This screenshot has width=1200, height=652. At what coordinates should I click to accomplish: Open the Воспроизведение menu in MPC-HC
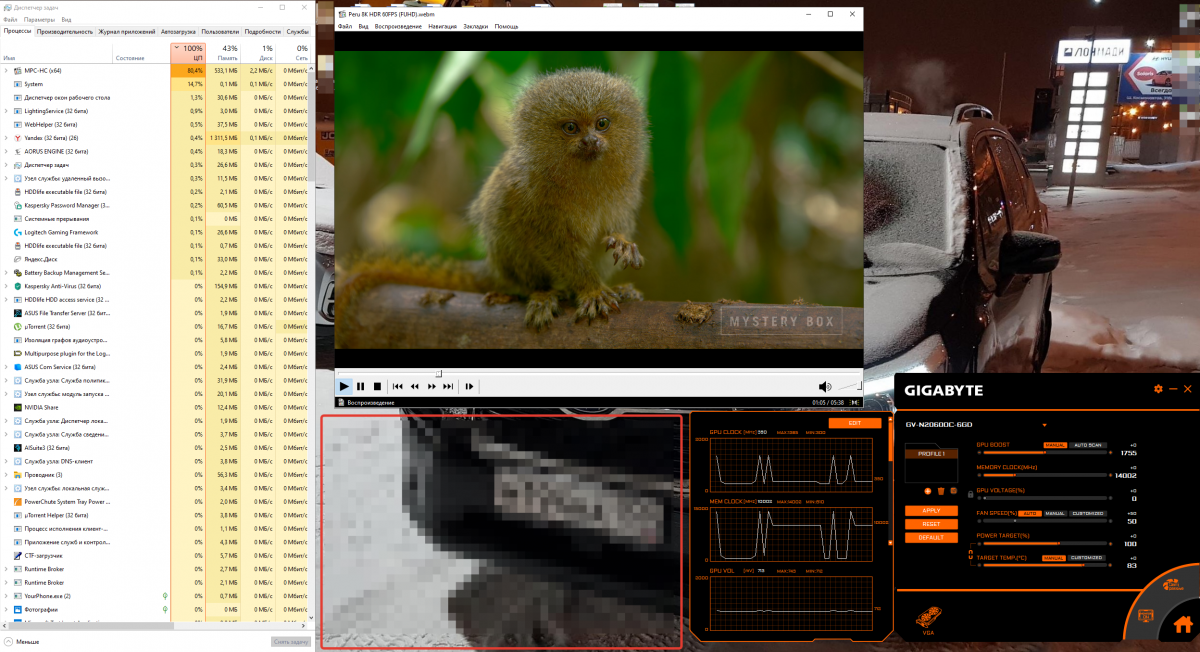click(x=398, y=26)
